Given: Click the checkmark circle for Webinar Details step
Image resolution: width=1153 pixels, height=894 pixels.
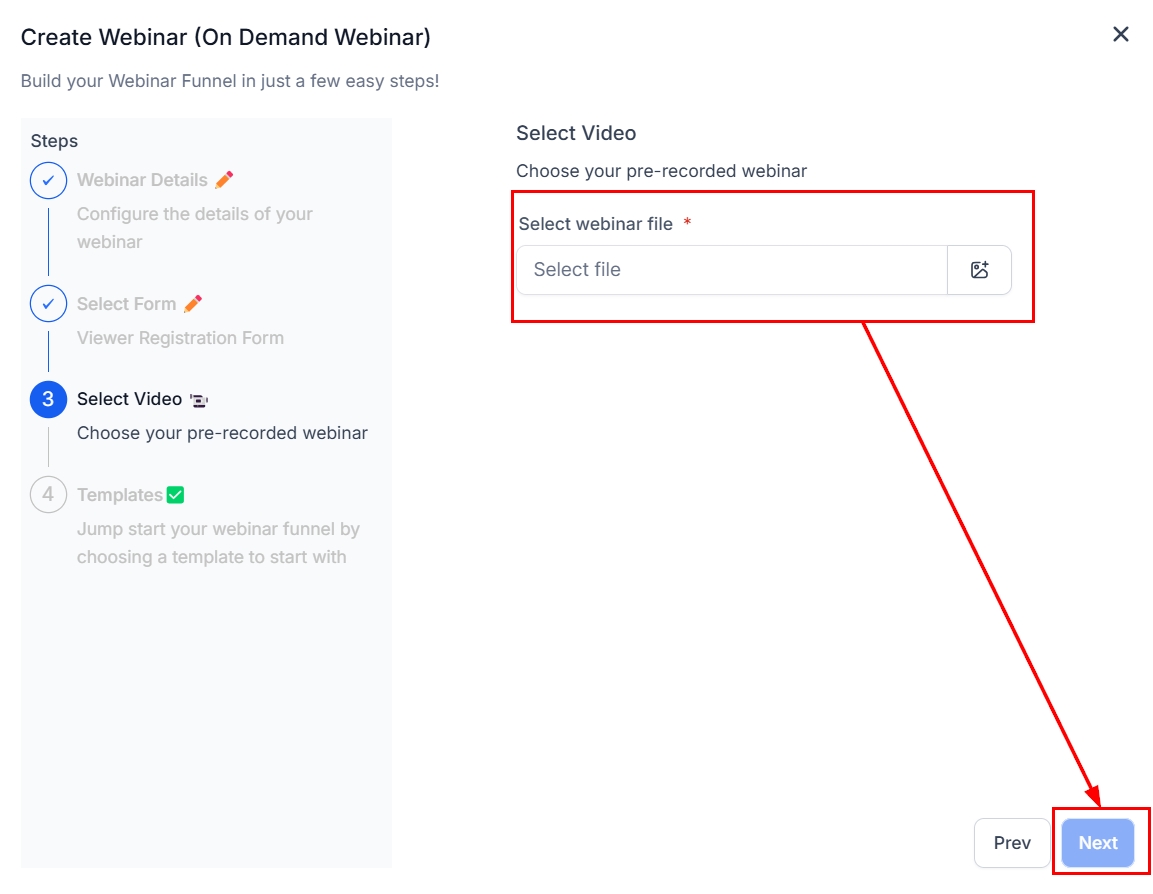Looking at the screenshot, I should pos(48,181).
